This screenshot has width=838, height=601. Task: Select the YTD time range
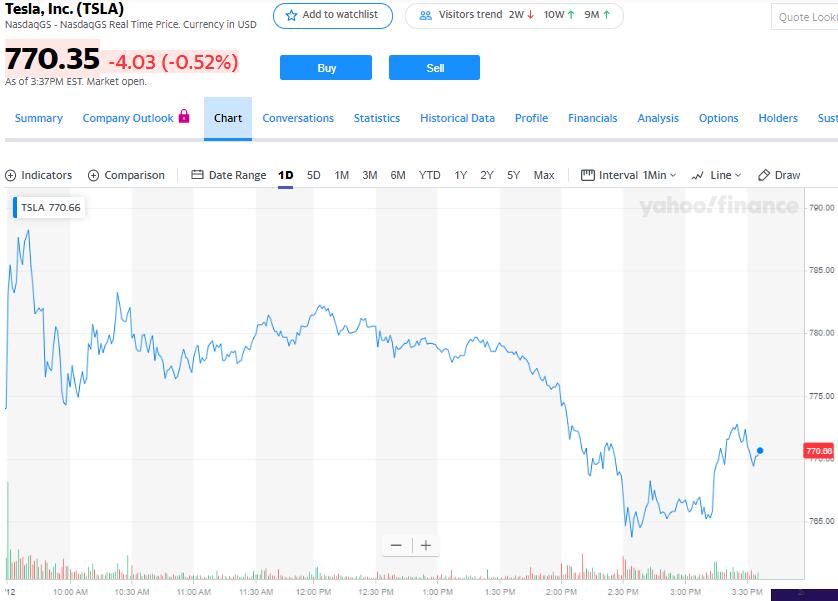click(430, 175)
